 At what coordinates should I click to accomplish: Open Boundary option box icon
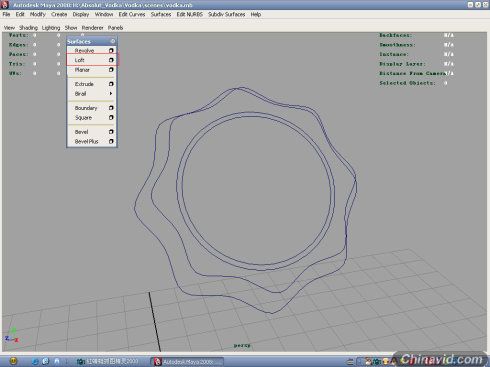pyautogui.click(x=111, y=108)
